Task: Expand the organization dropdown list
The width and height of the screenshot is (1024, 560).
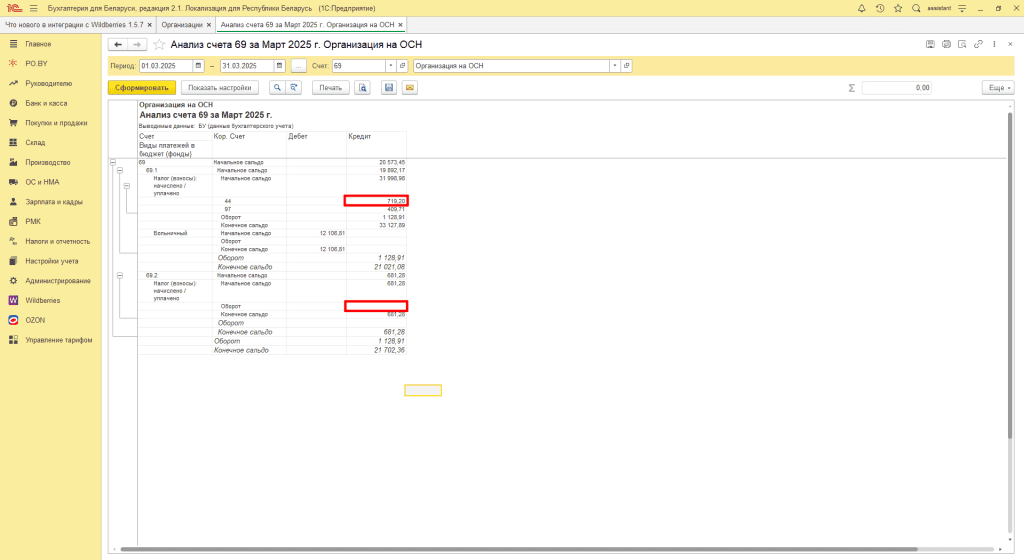Action: (614, 66)
